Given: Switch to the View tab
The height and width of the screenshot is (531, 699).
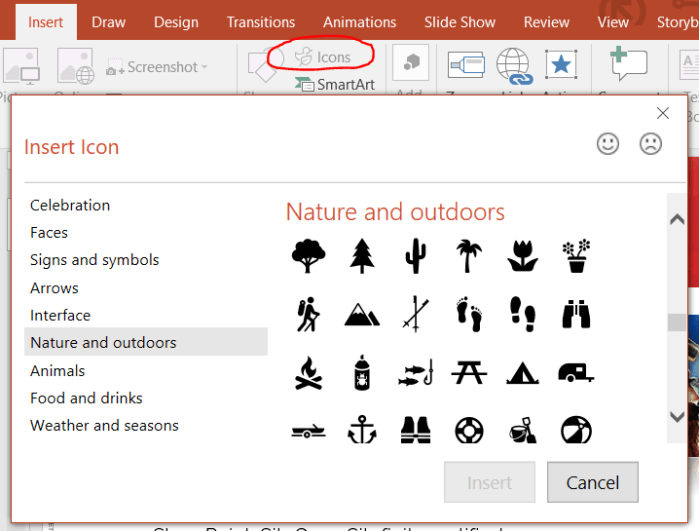Looking at the screenshot, I should pos(613,22).
